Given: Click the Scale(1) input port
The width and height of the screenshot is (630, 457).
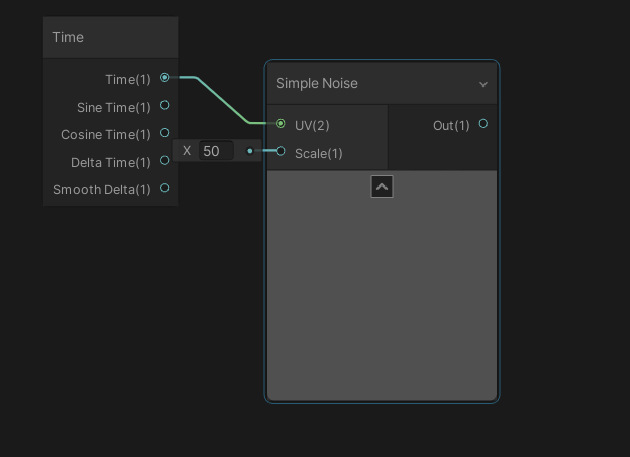Looking at the screenshot, I should click(281, 152).
